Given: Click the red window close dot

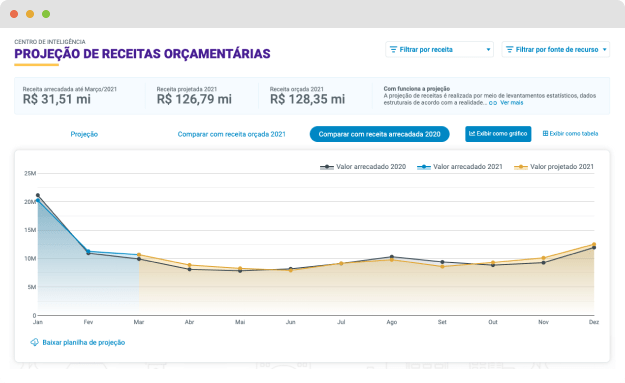Looking at the screenshot, I should (14, 14).
